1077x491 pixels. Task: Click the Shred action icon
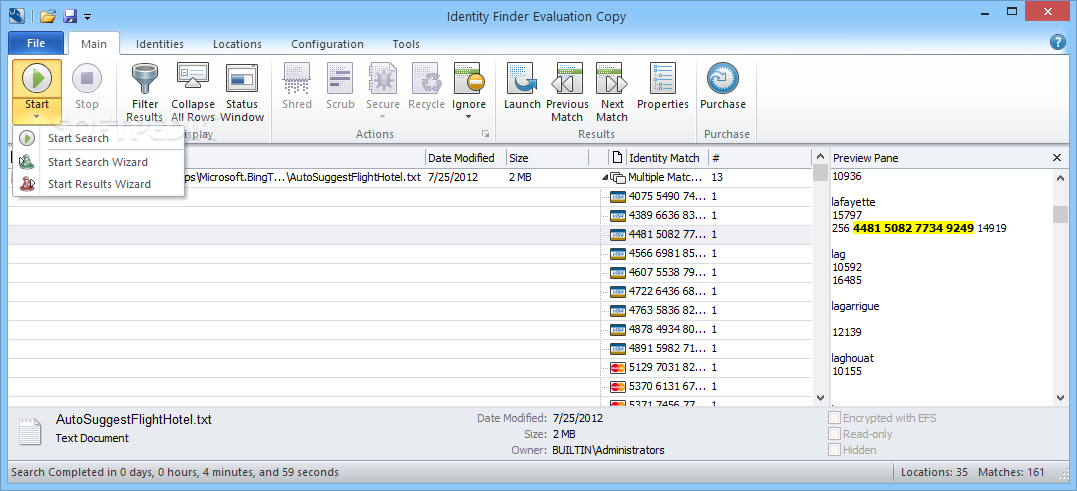297,78
